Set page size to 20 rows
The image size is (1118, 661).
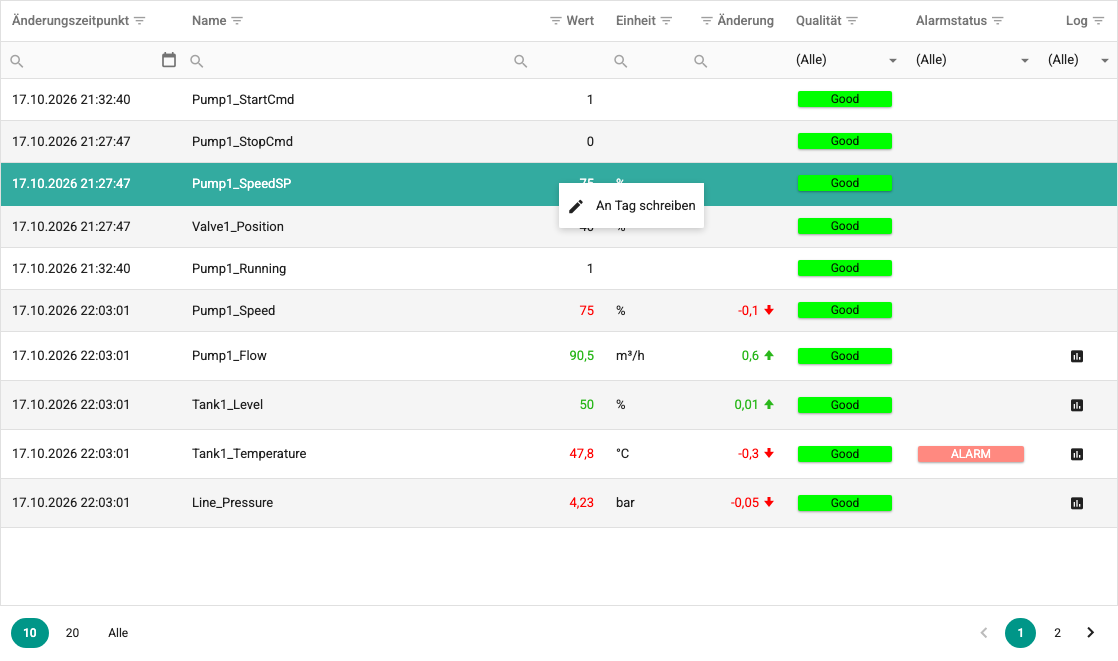coord(73,632)
